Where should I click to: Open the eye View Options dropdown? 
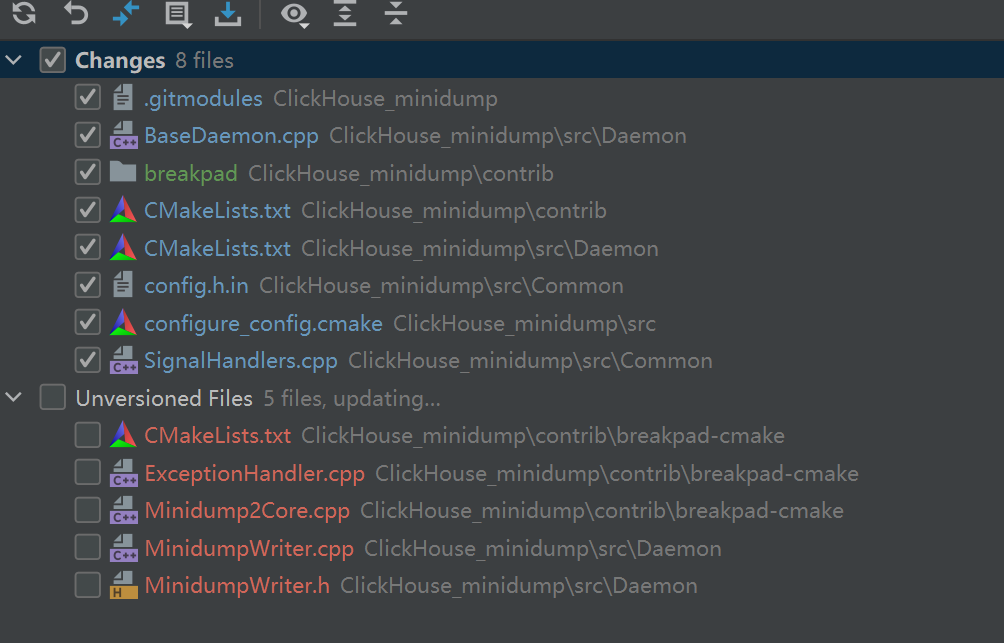pos(295,15)
